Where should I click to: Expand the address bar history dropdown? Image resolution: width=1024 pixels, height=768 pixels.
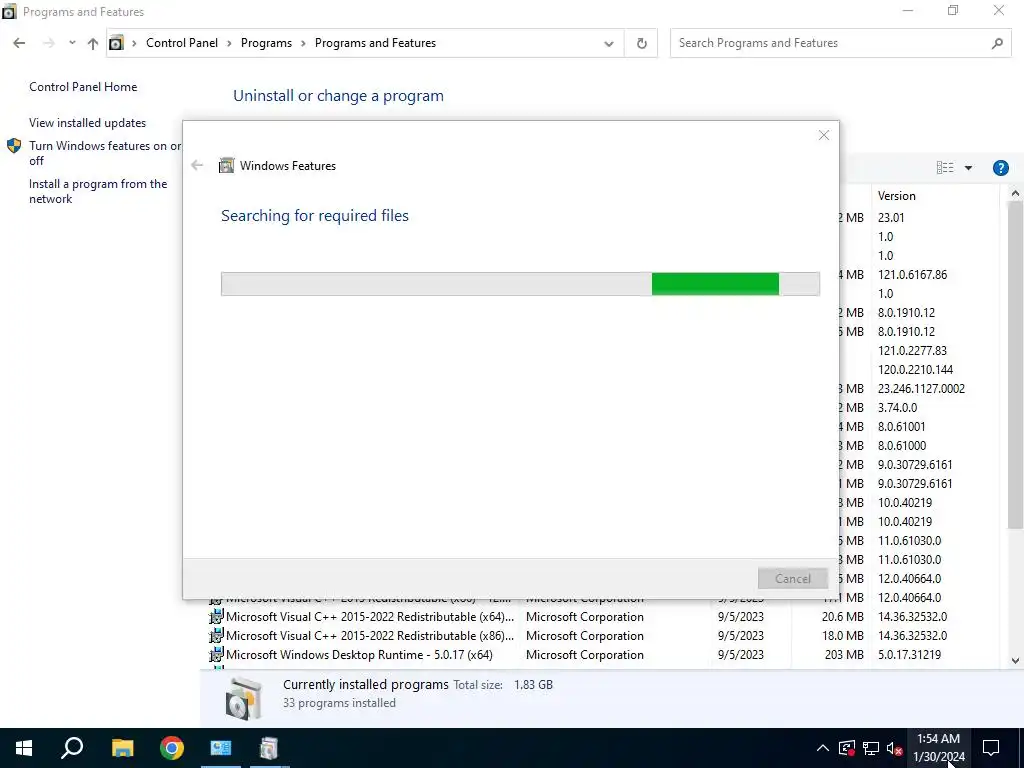tap(609, 44)
